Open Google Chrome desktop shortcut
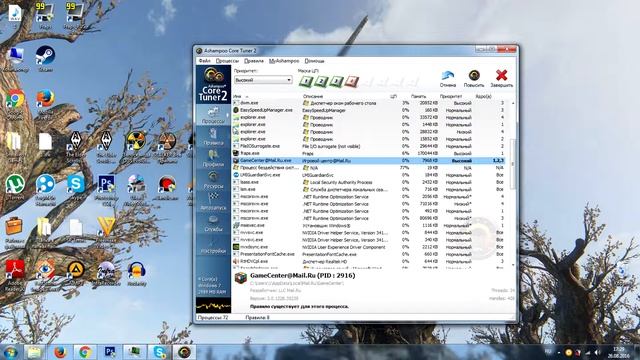The width and height of the screenshot is (640, 360). click(15, 104)
